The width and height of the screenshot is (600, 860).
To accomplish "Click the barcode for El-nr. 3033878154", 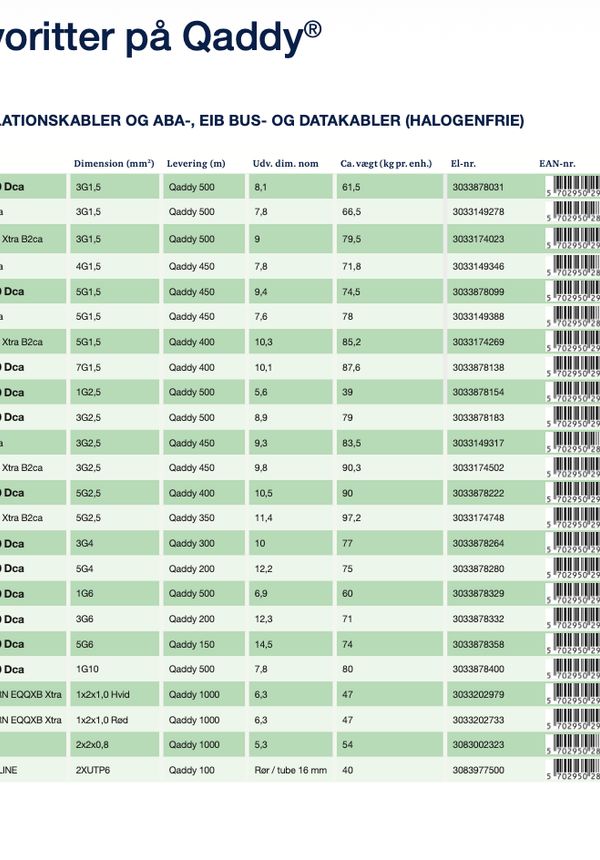I will tap(573, 392).
